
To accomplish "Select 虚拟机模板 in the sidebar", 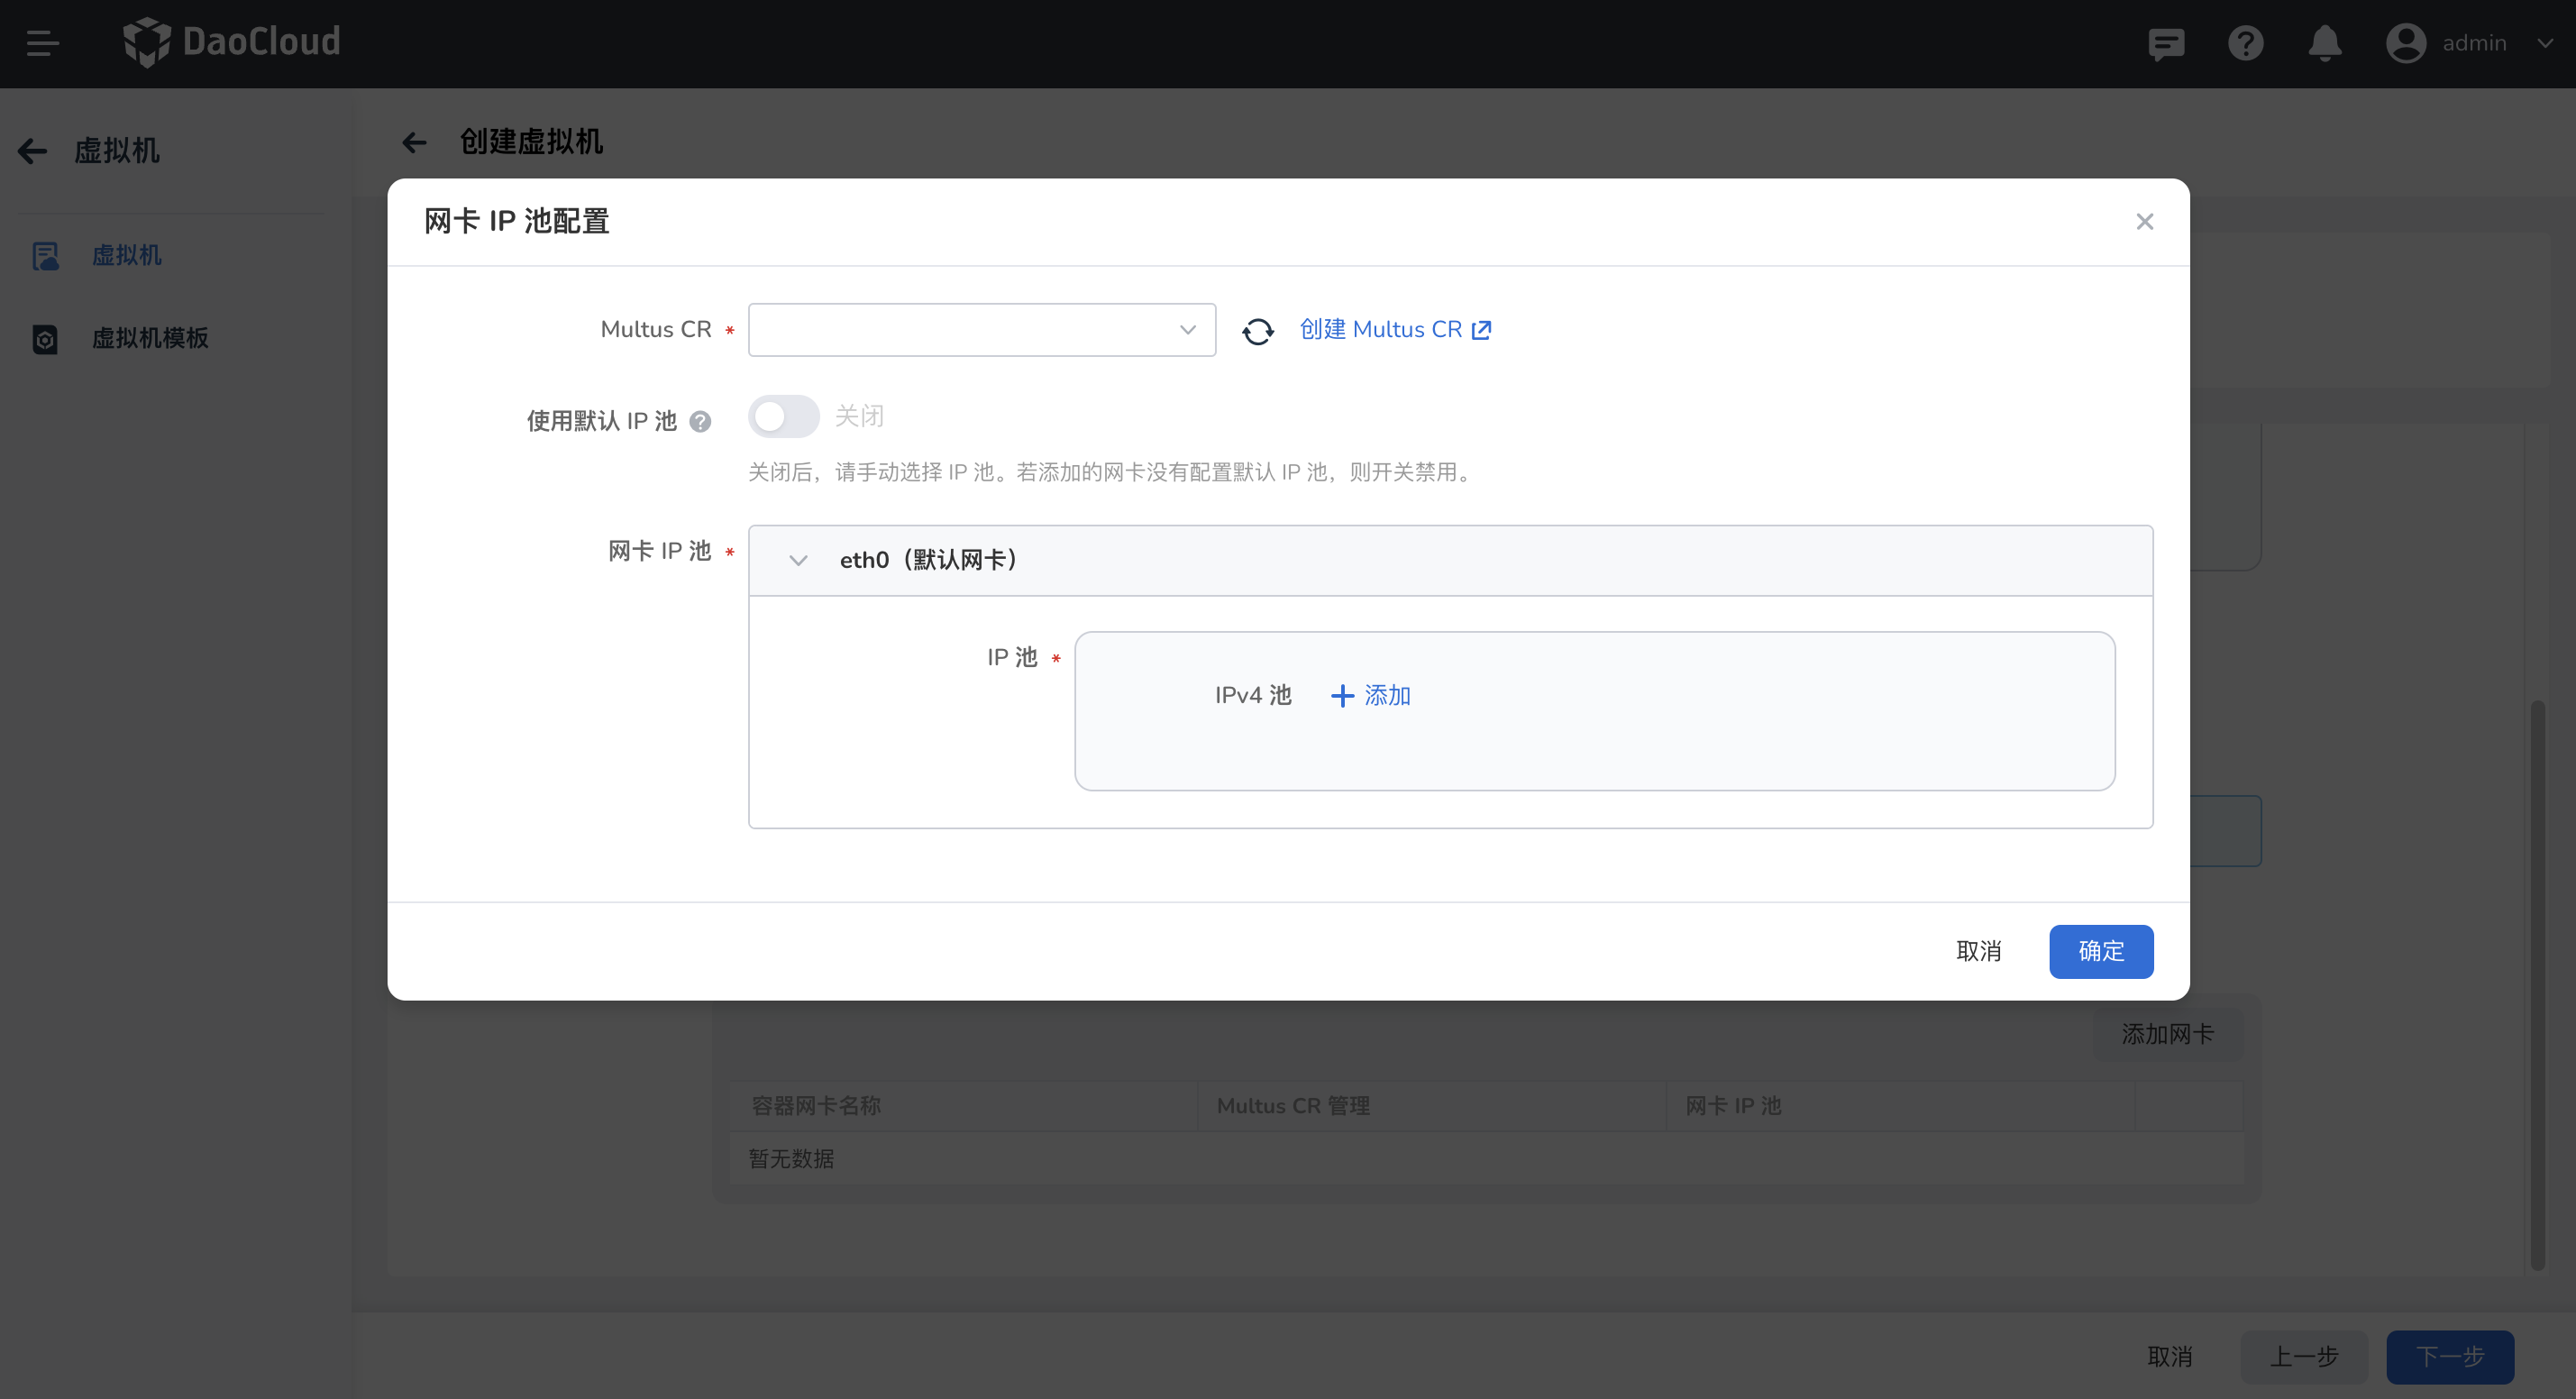I will point(150,338).
